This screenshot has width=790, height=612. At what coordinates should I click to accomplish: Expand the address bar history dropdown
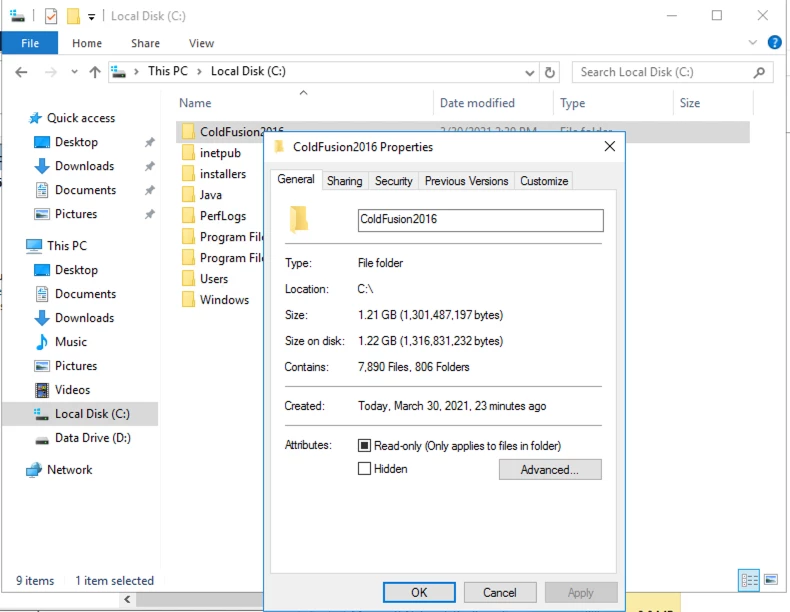(x=530, y=73)
